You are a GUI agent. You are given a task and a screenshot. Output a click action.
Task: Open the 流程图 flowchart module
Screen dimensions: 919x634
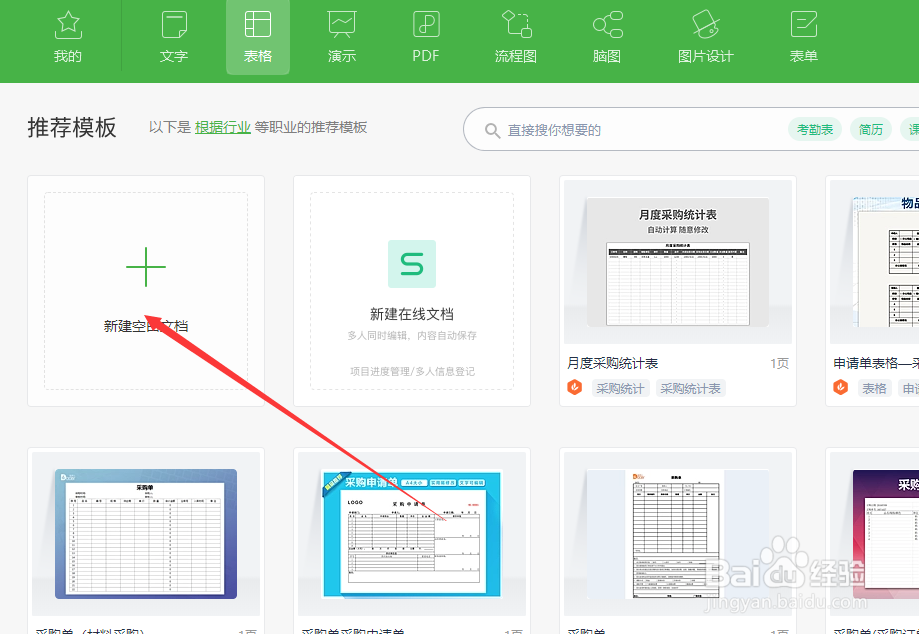point(516,37)
